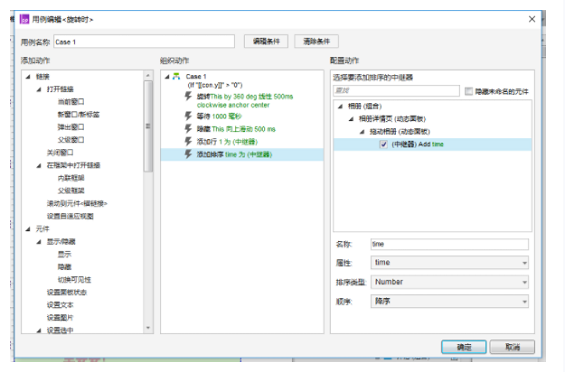Select the 'This 向上滑动 500 ms' action
565x372 pixels.
click(x=236, y=129)
